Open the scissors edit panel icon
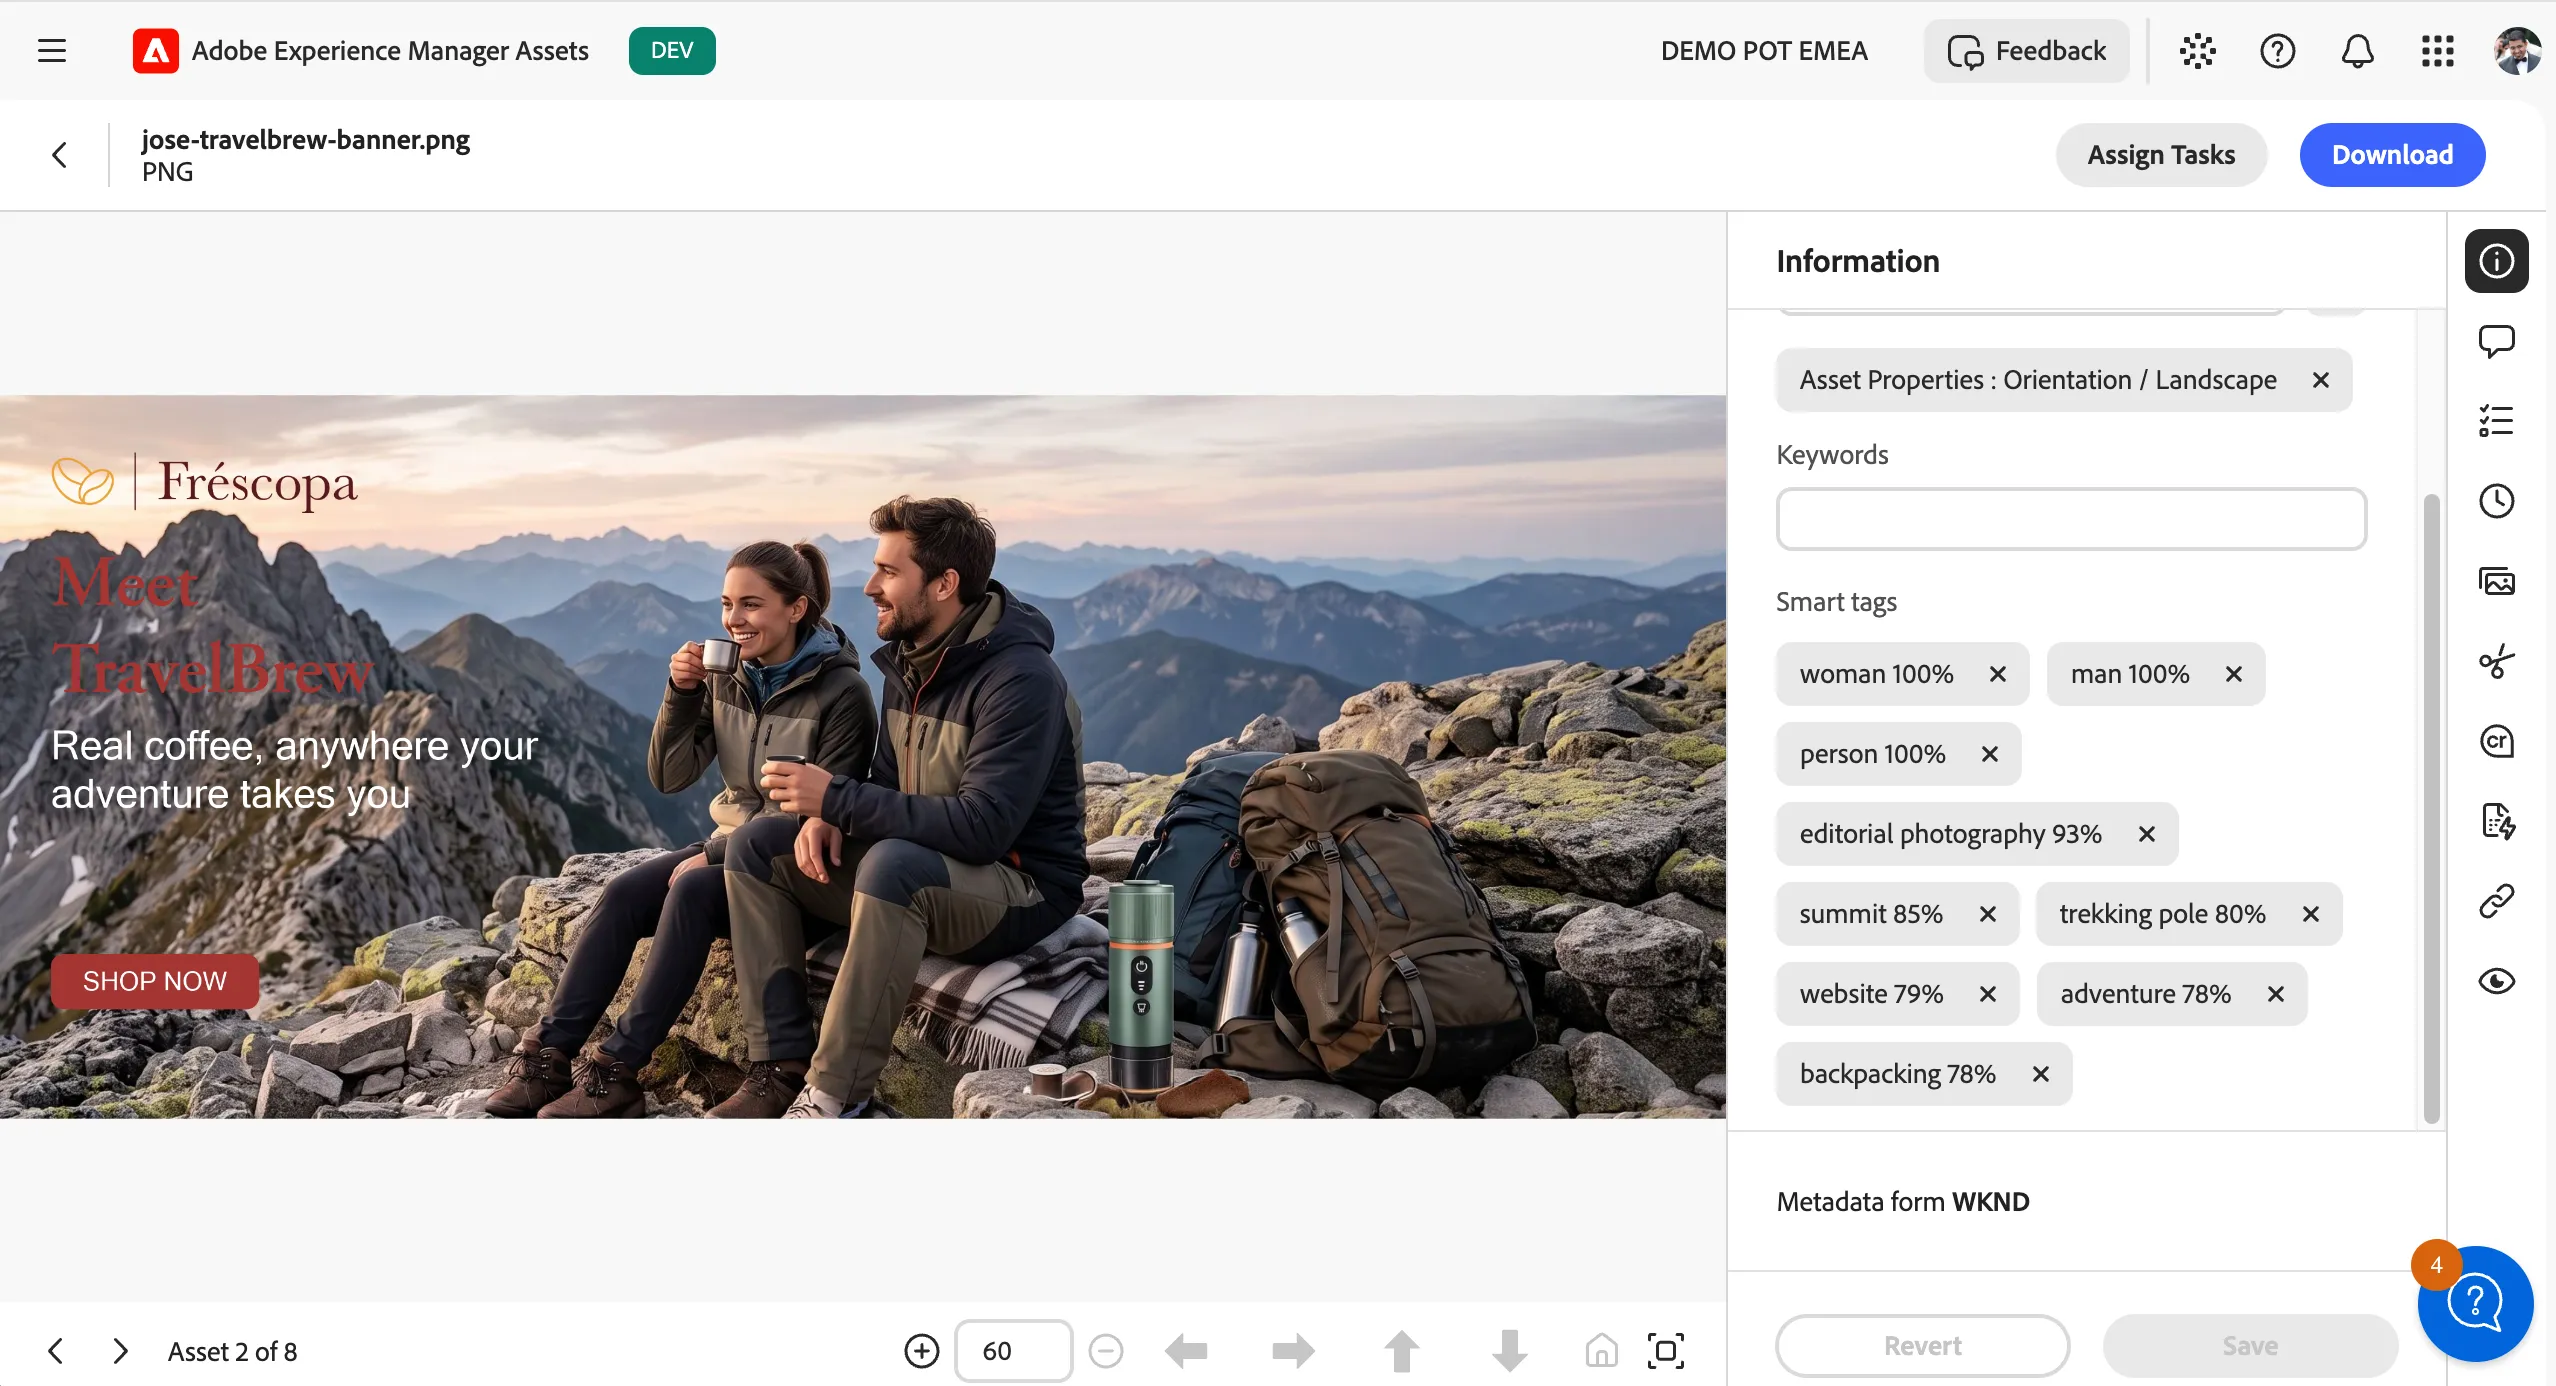 point(2497,661)
